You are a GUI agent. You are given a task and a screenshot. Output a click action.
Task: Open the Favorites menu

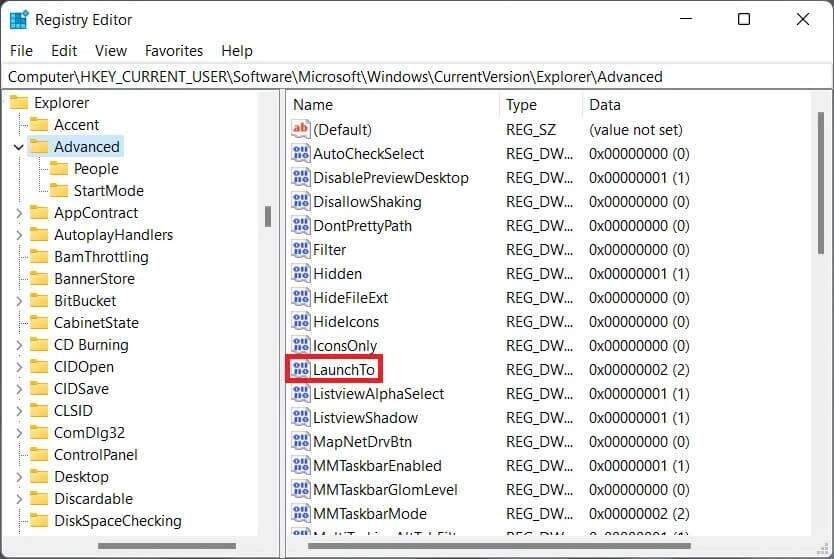point(174,51)
